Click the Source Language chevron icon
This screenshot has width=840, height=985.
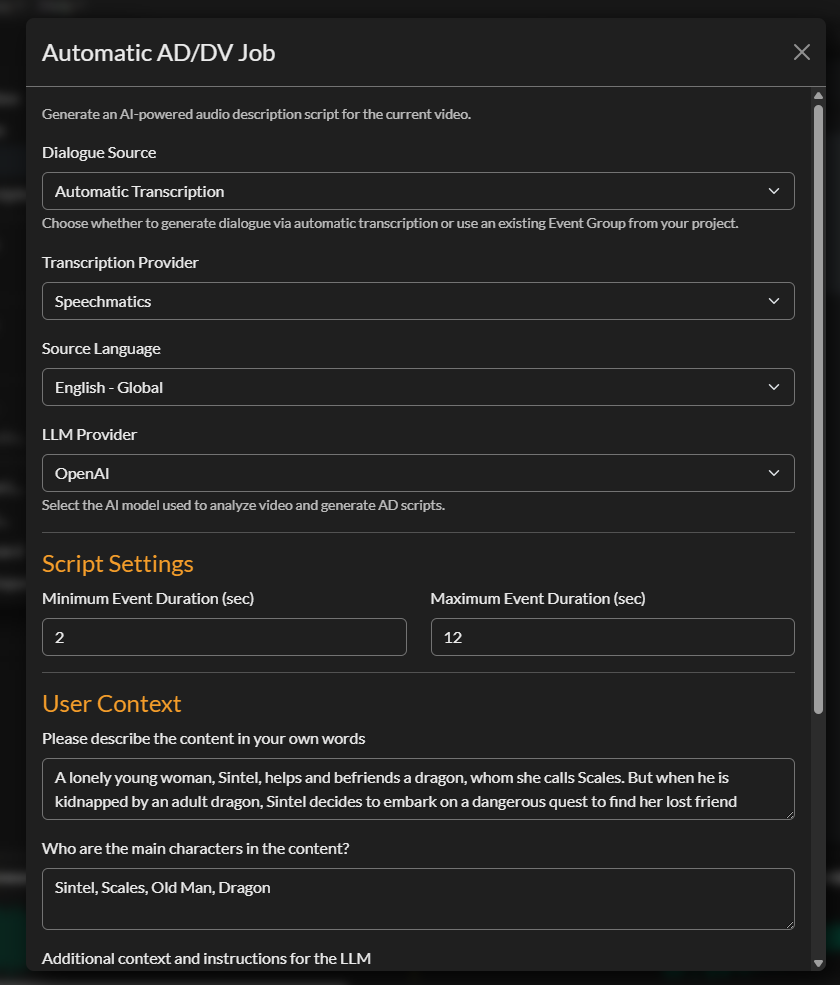click(x=774, y=388)
